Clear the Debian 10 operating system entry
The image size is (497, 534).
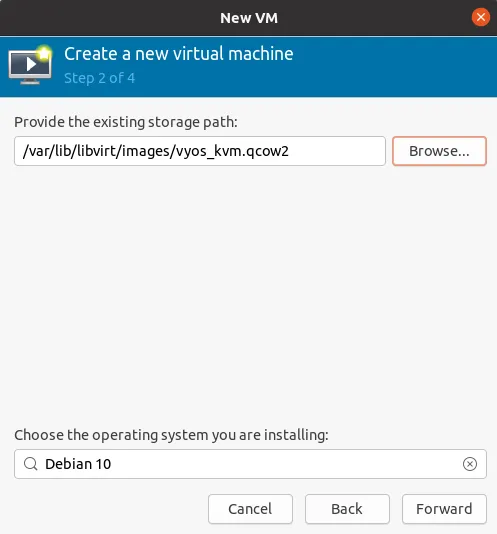pyautogui.click(x=470, y=464)
